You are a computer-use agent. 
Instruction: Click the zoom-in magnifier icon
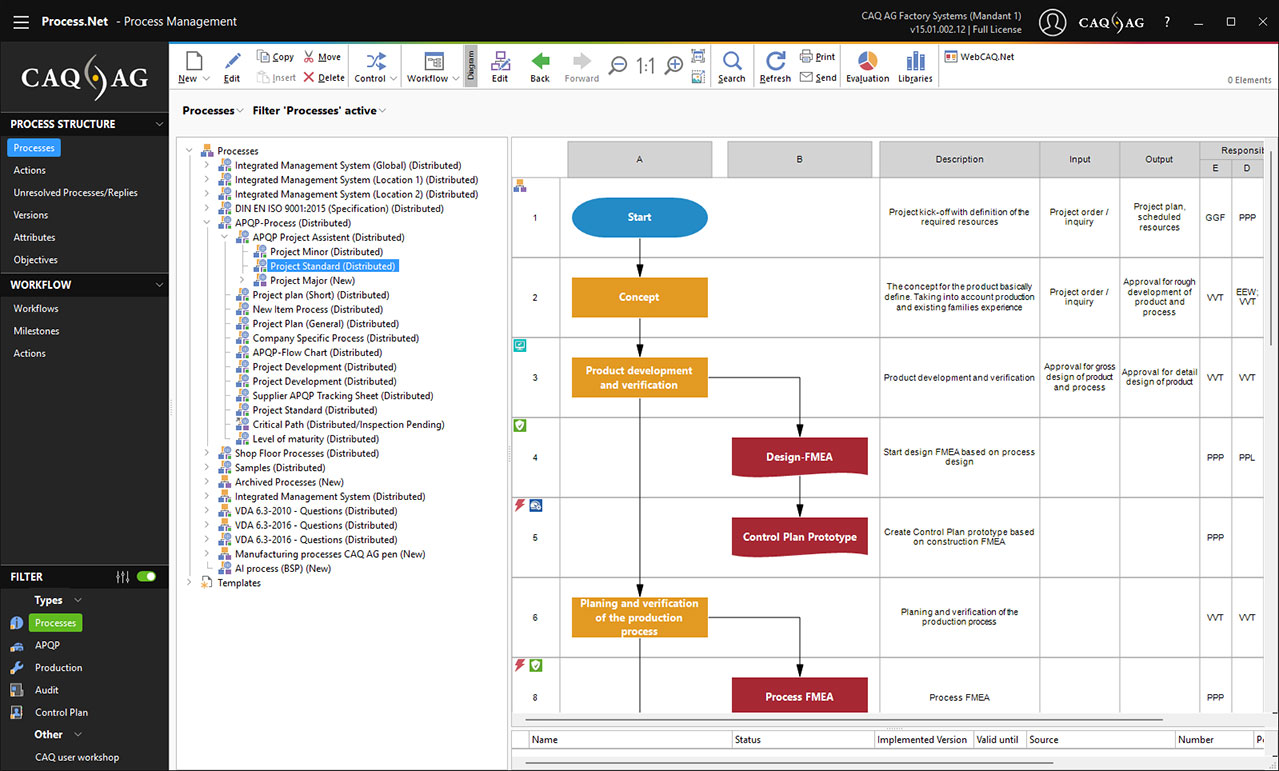pos(674,65)
